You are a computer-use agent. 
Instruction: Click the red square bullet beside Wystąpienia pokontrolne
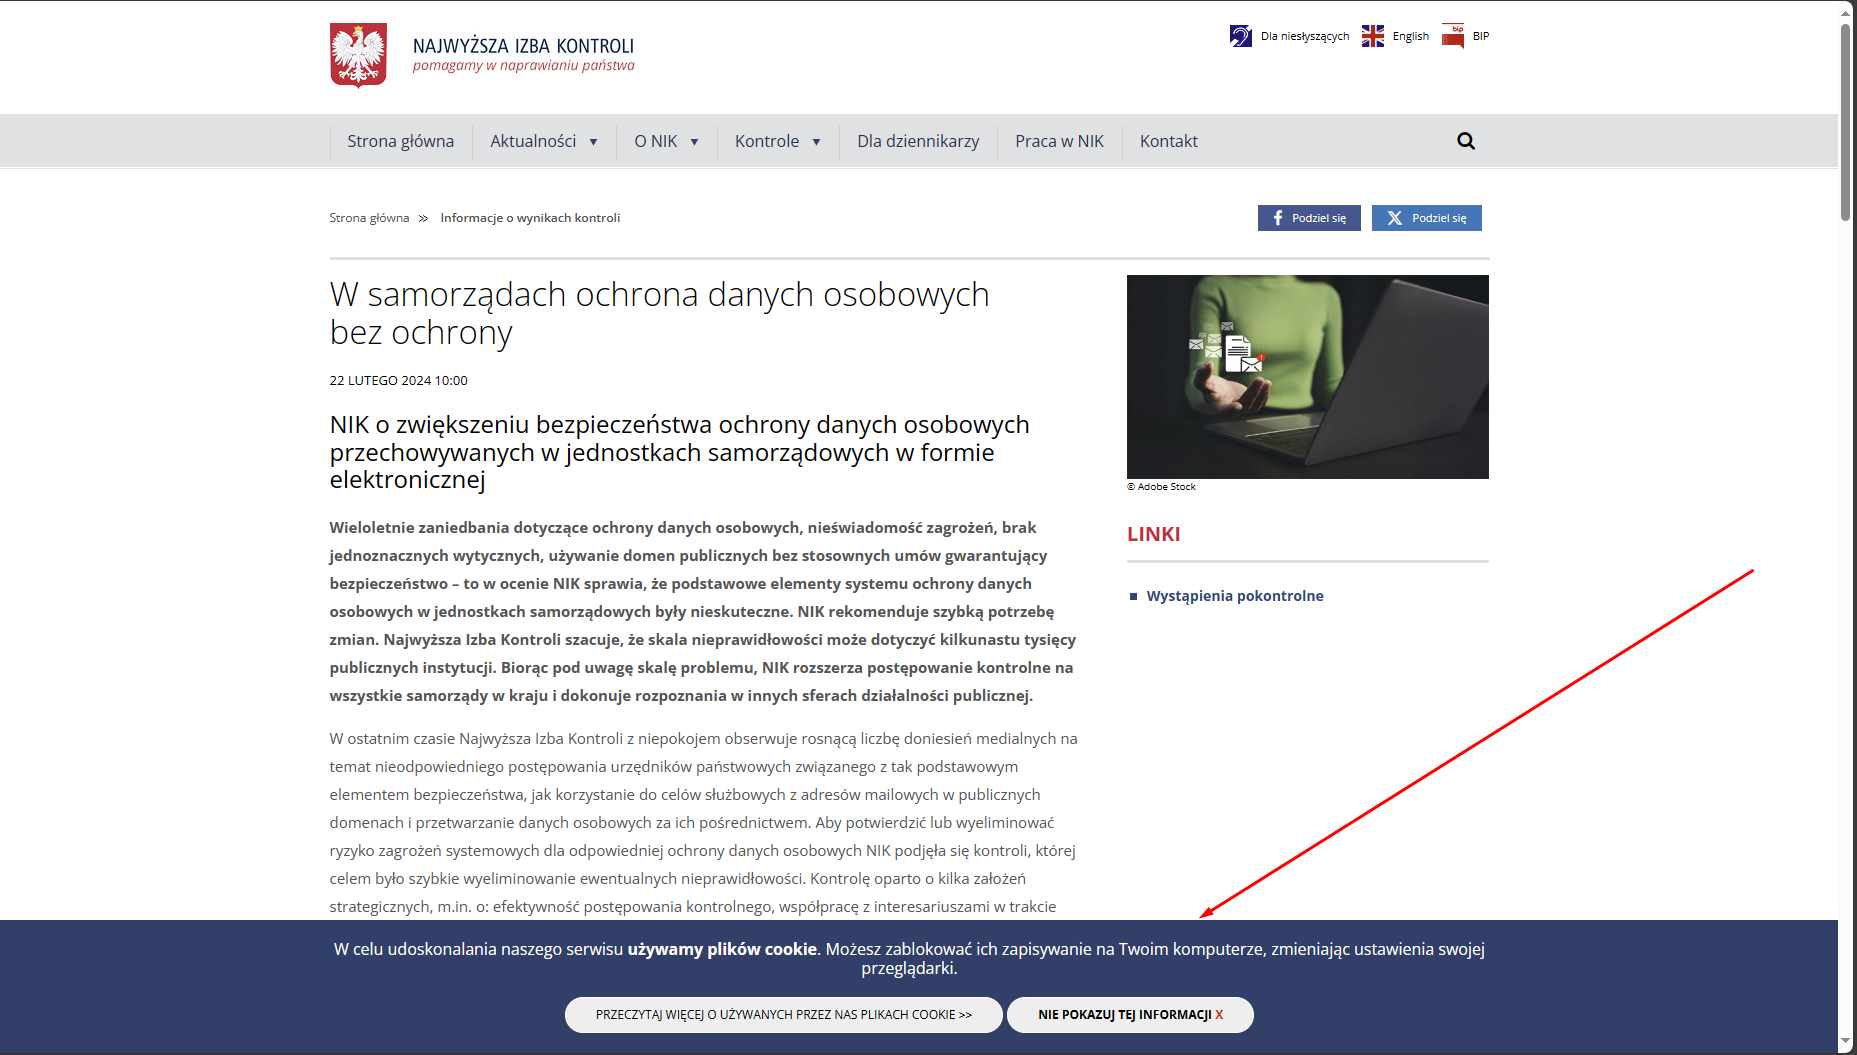click(1133, 596)
